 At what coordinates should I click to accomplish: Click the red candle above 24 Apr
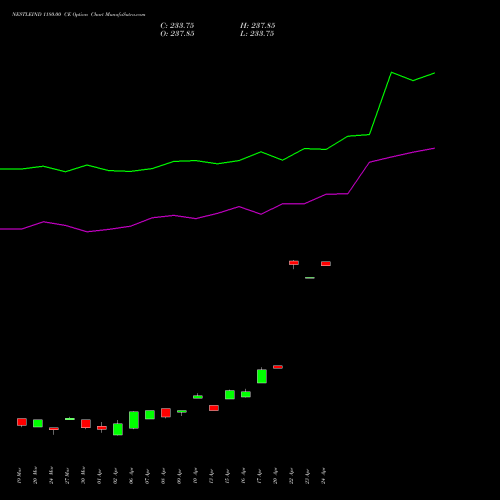click(326, 264)
